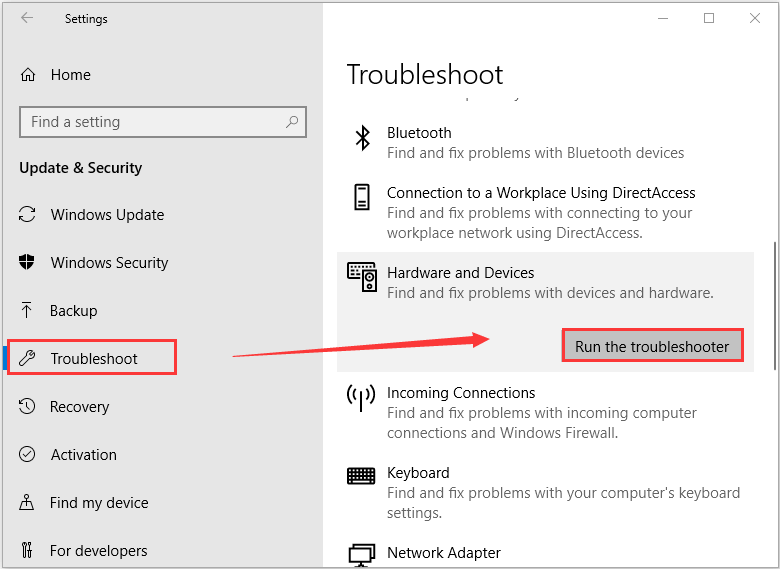Click the Find my device icon
780x569 pixels.
pos(28,503)
